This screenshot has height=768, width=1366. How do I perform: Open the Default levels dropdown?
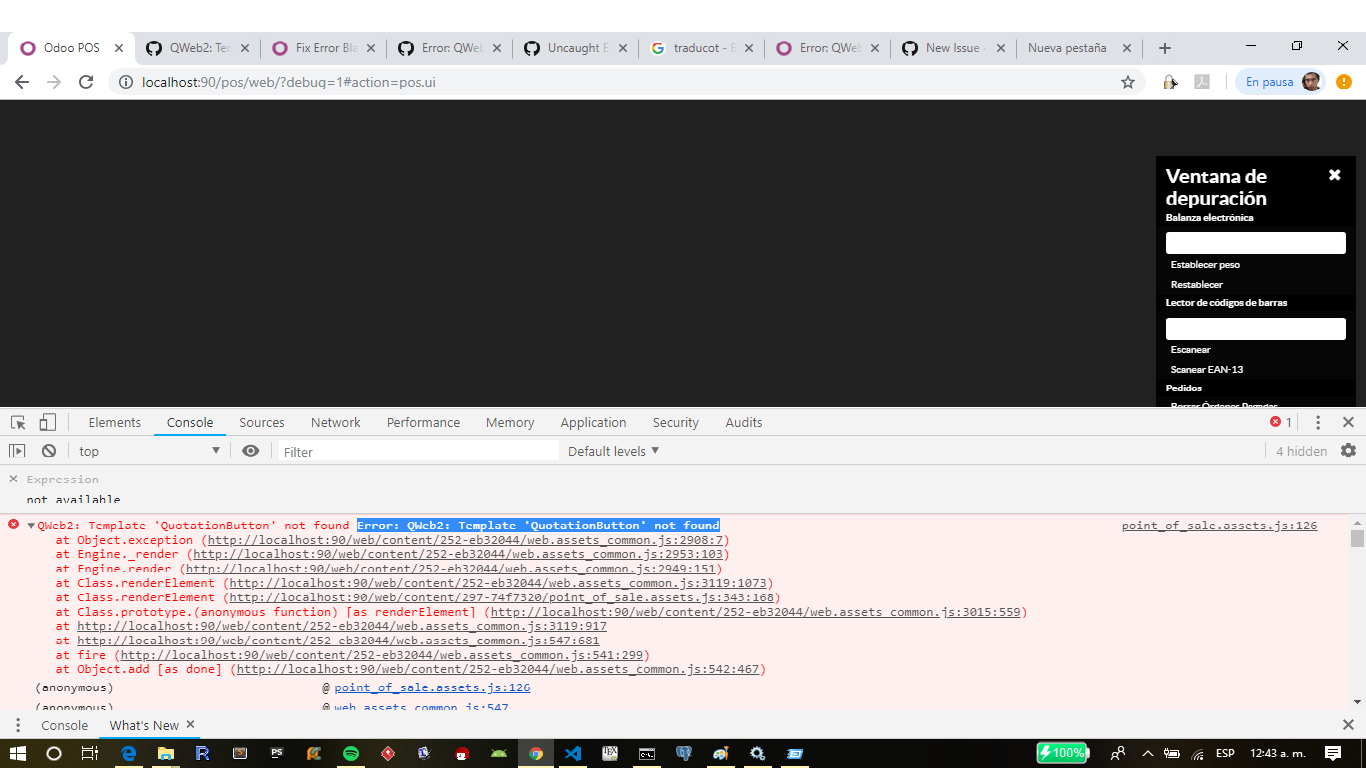coord(612,451)
